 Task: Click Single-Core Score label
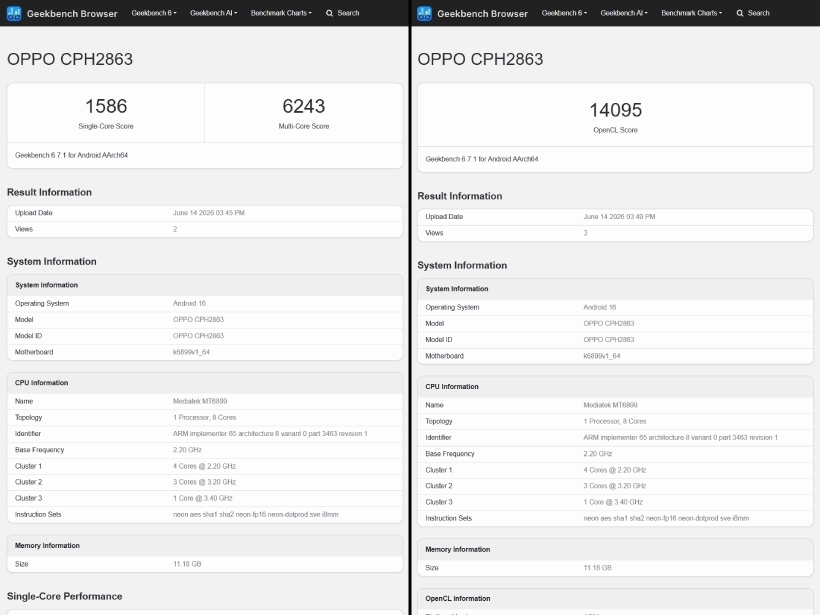pos(106,126)
